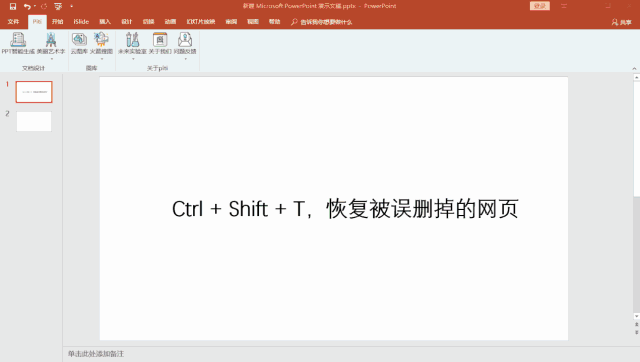Open the 幻灯片放映 (Slide Show) tab
Viewport: 640px width, 362px height.
201,22
